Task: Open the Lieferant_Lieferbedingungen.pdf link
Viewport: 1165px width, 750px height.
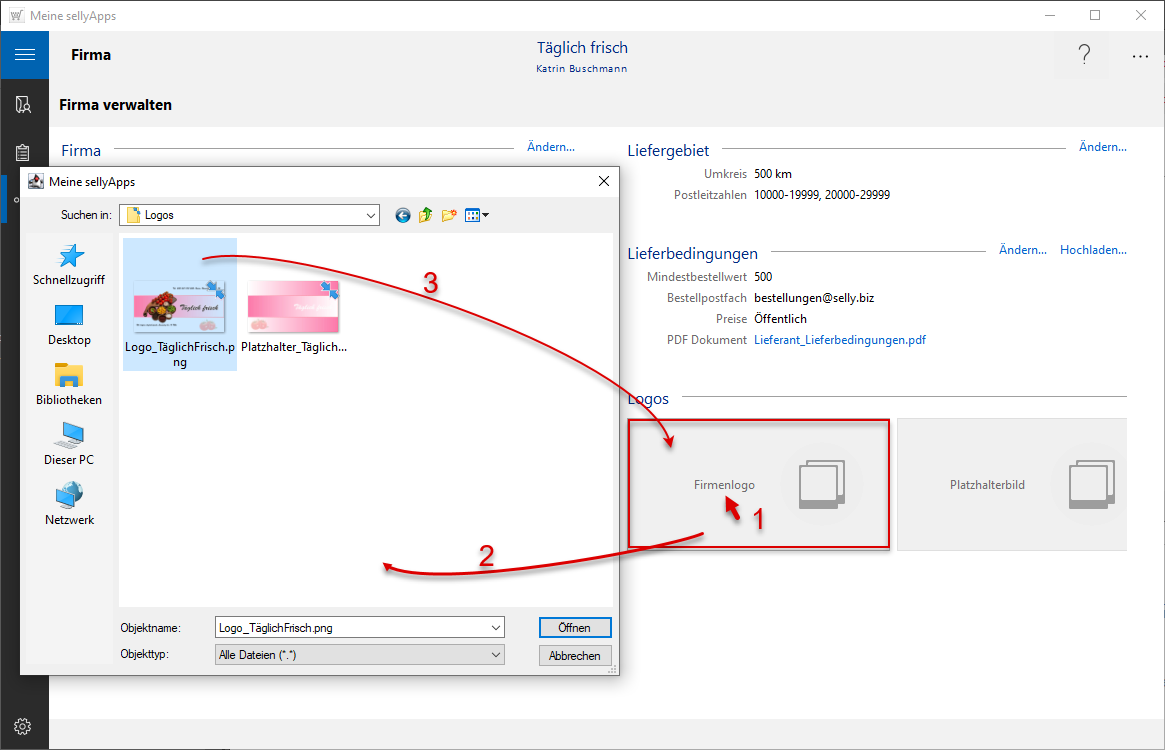Action: (x=840, y=340)
